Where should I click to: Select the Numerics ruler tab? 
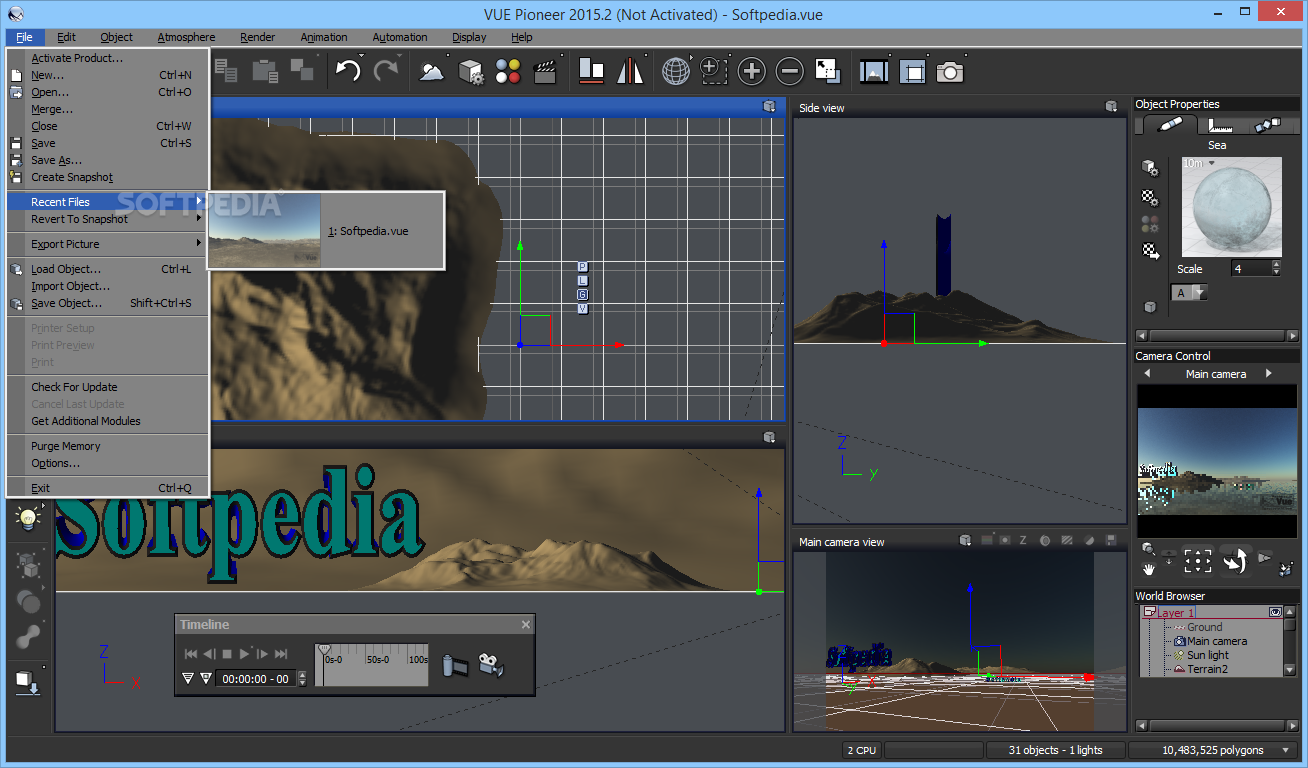pos(1220,125)
